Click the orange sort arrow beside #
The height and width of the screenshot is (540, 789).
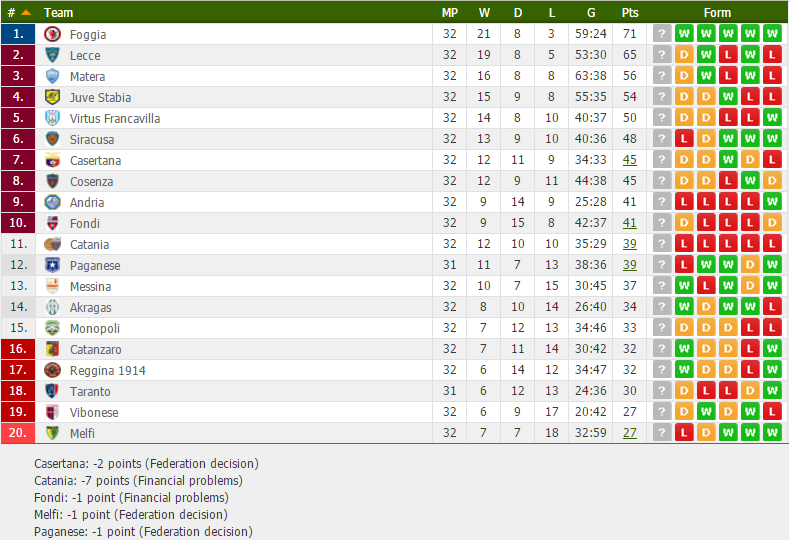[26, 13]
